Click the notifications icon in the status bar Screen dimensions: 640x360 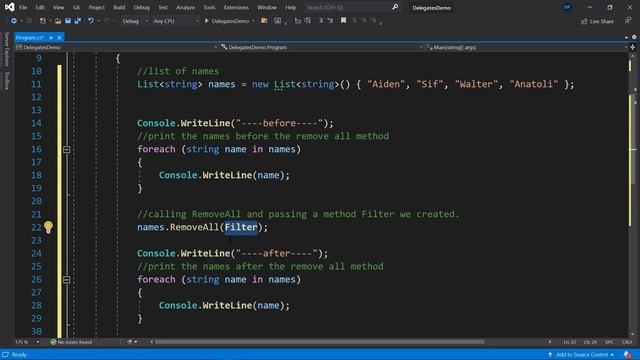627,355
